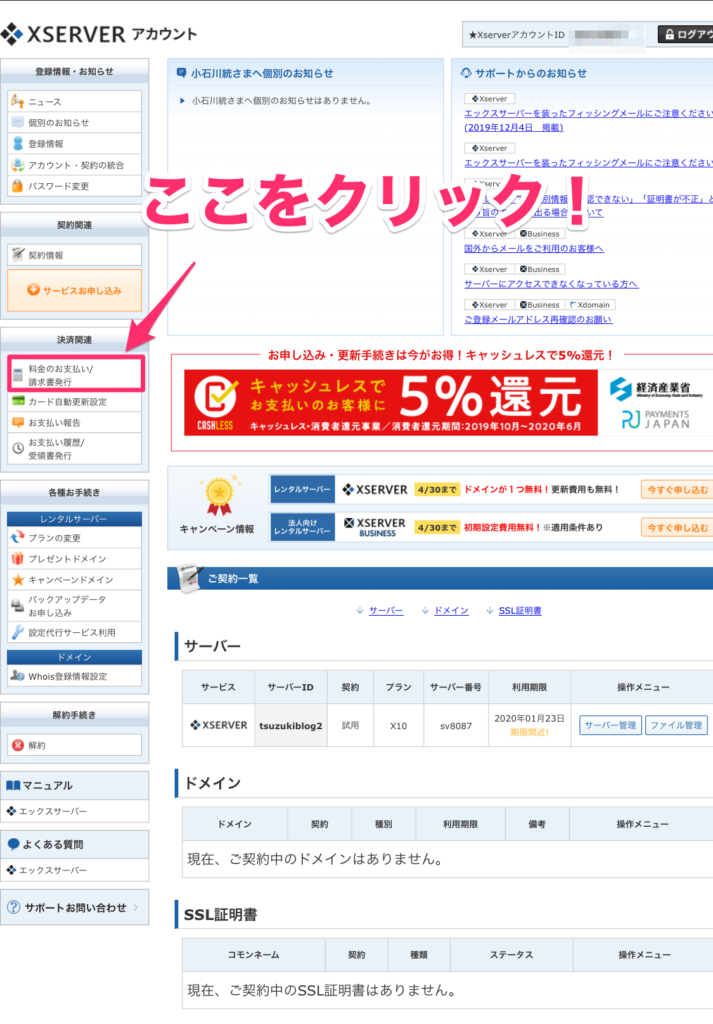The height and width of the screenshot is (1024, 713).
Task: Click the カード自動更新設定 card icon
Action: [x=18, y=401]
